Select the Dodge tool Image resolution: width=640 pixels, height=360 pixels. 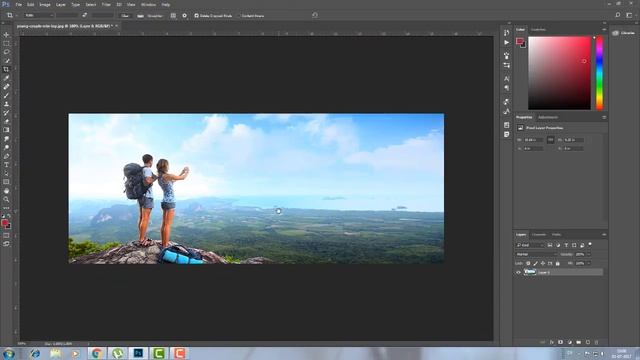[6, 147]
